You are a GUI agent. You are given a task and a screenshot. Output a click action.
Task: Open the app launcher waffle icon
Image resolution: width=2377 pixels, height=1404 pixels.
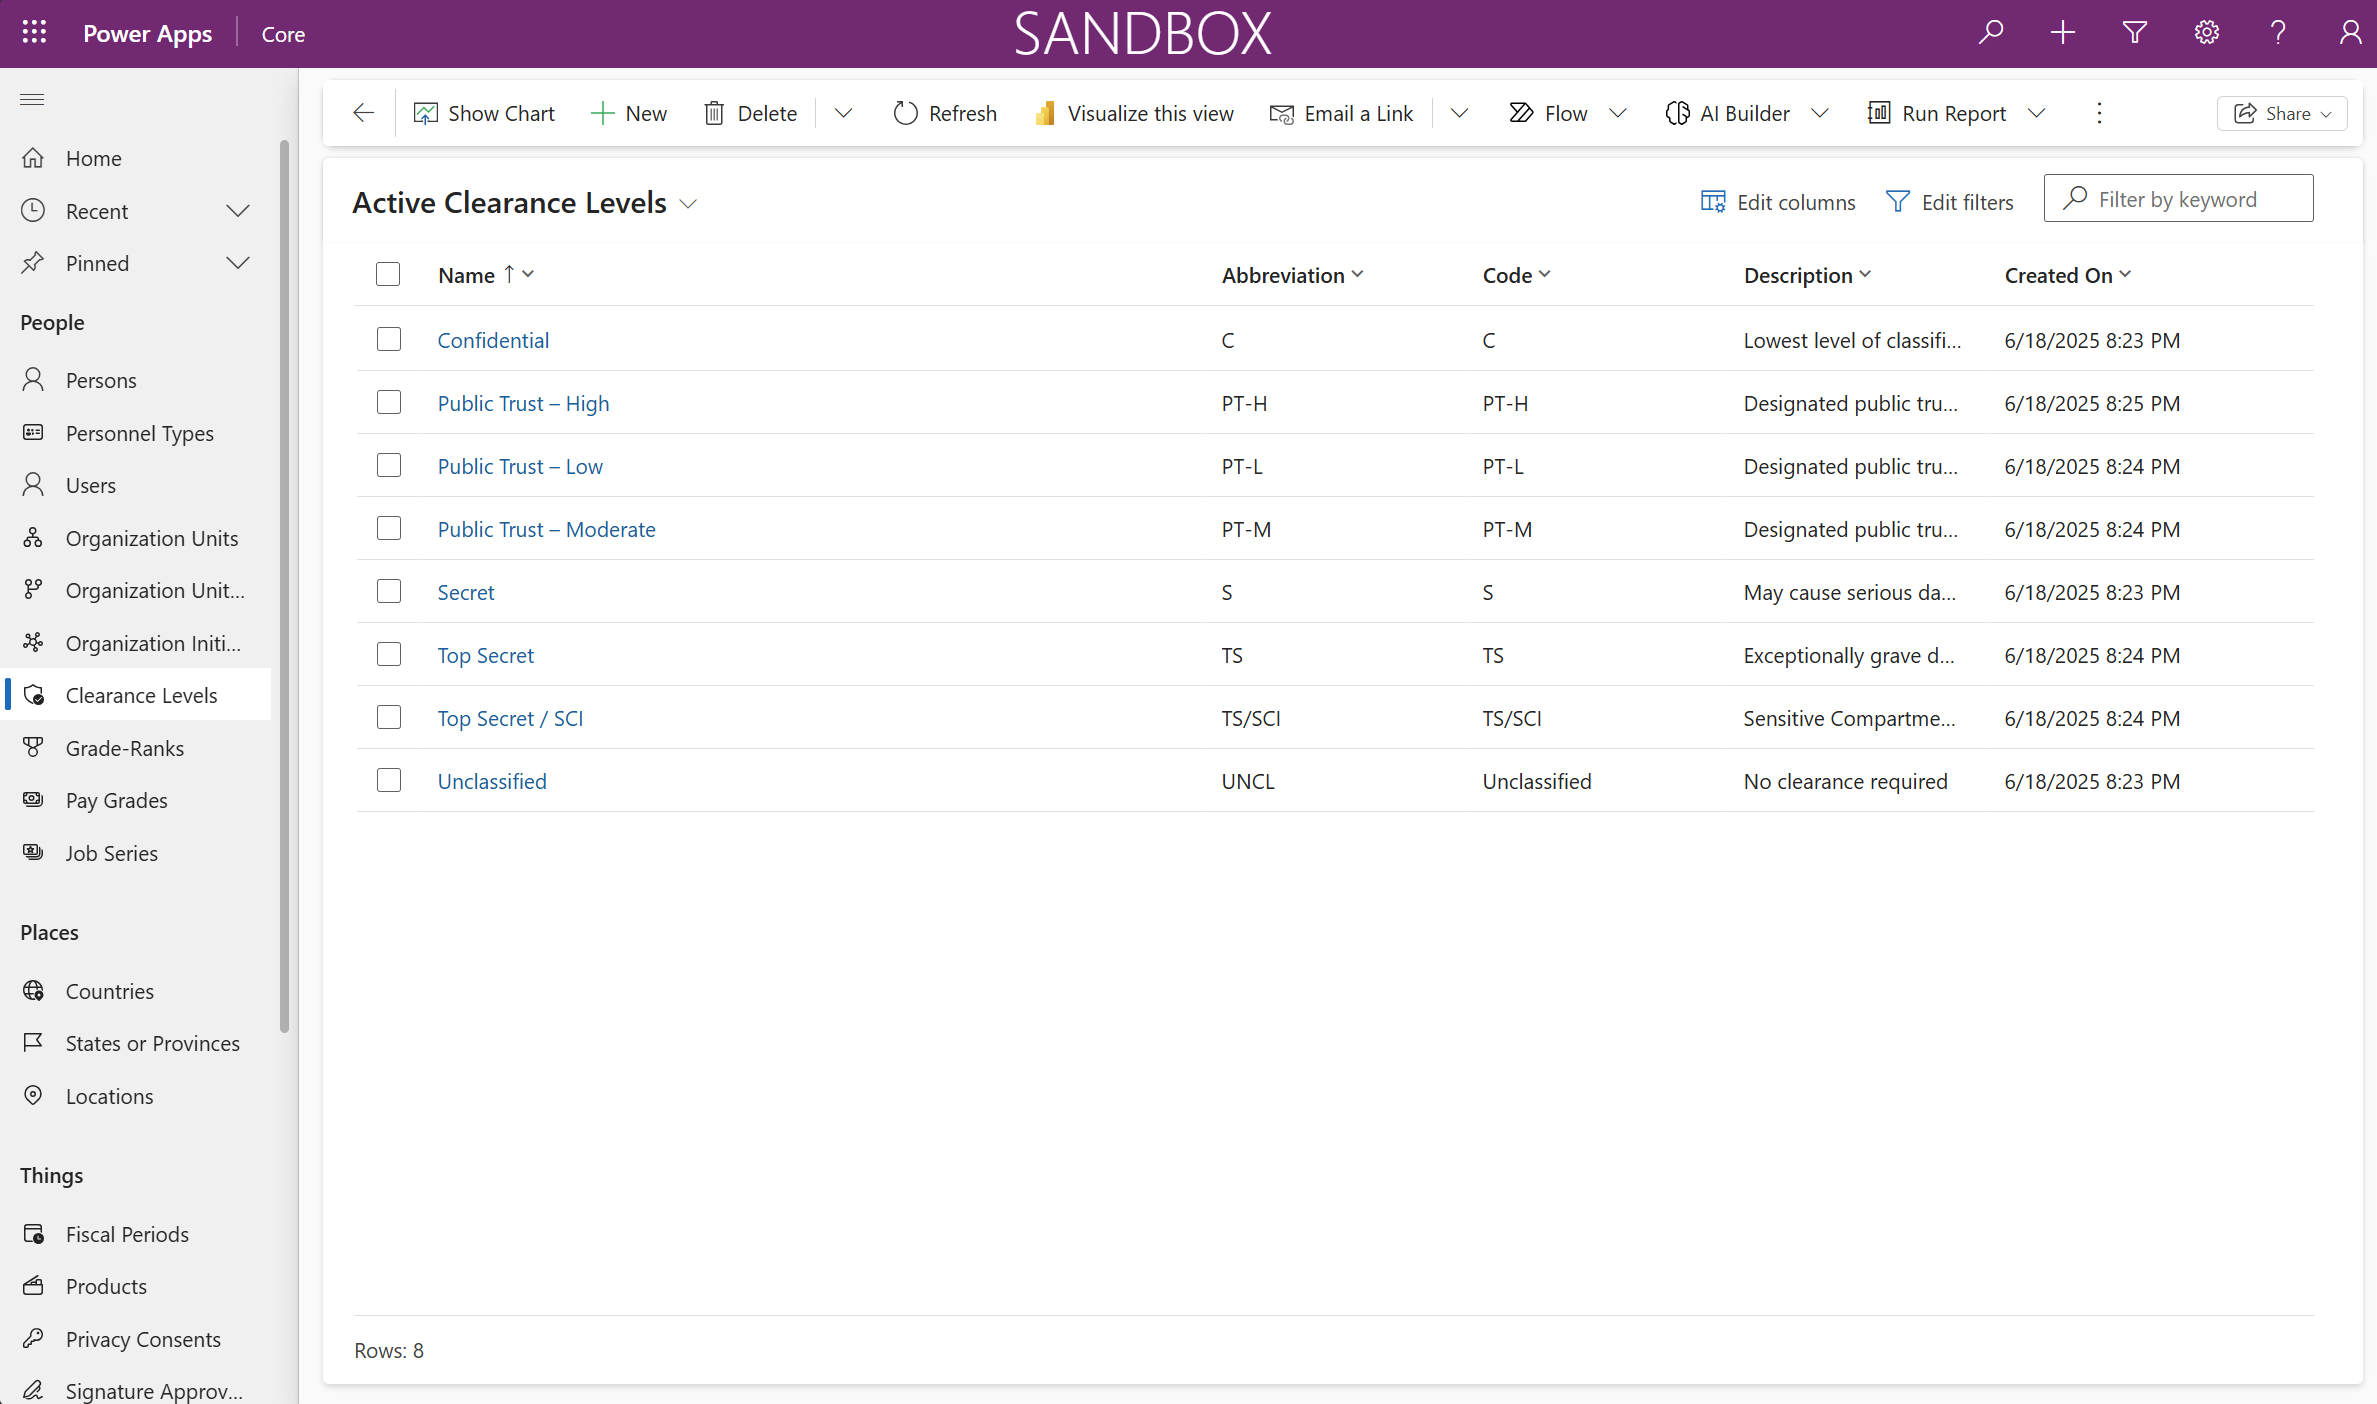[34, 33]
